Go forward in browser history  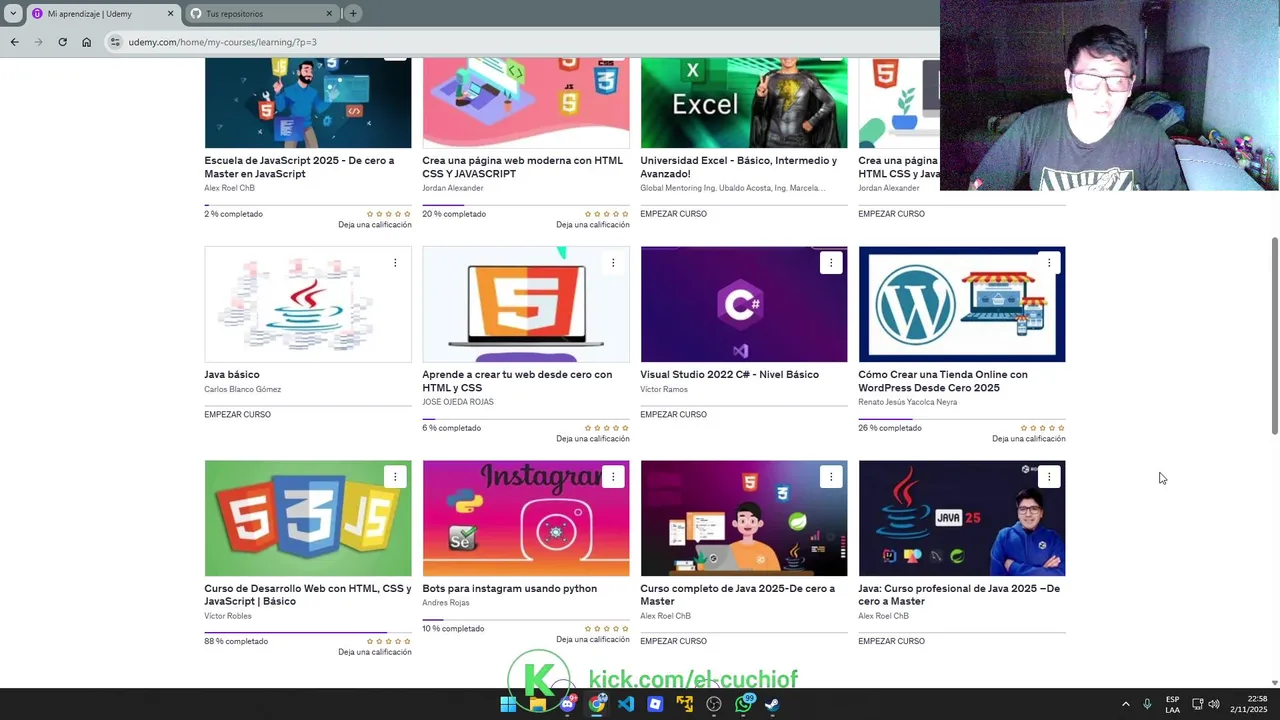coord(38,42)
